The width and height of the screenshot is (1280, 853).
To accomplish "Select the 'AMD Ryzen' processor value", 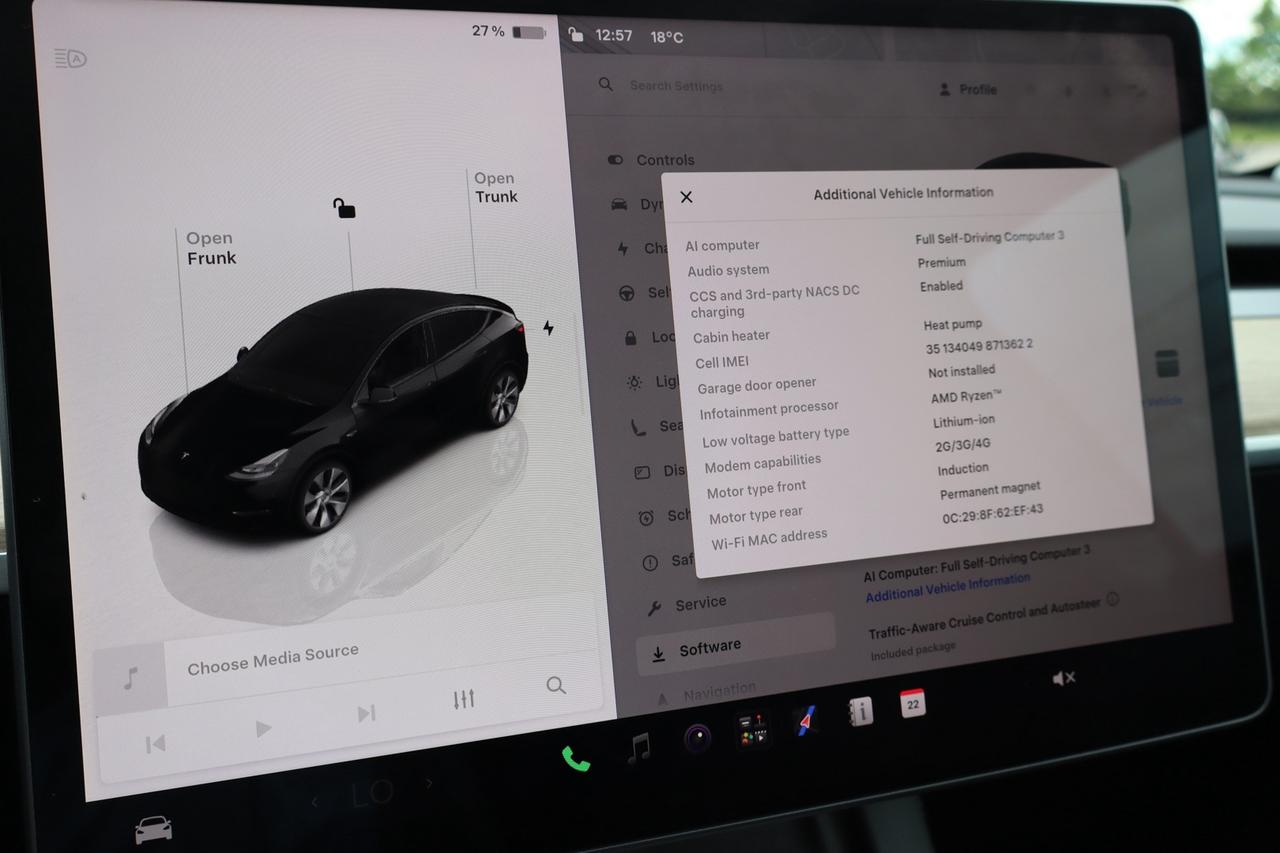I will tap(966, 396).
